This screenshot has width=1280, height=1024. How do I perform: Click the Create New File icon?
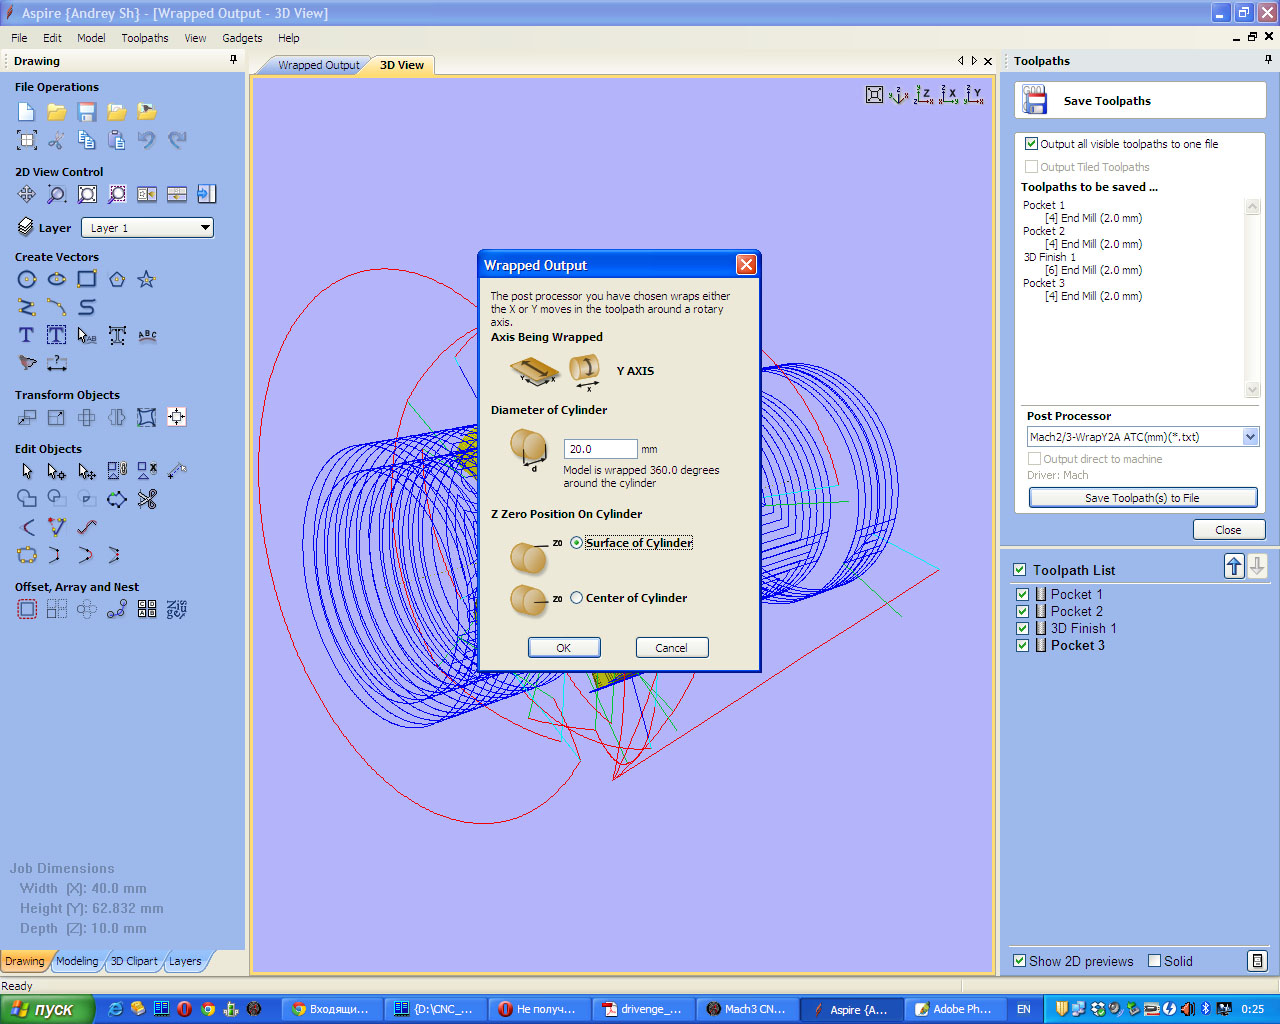coord(27,112)
